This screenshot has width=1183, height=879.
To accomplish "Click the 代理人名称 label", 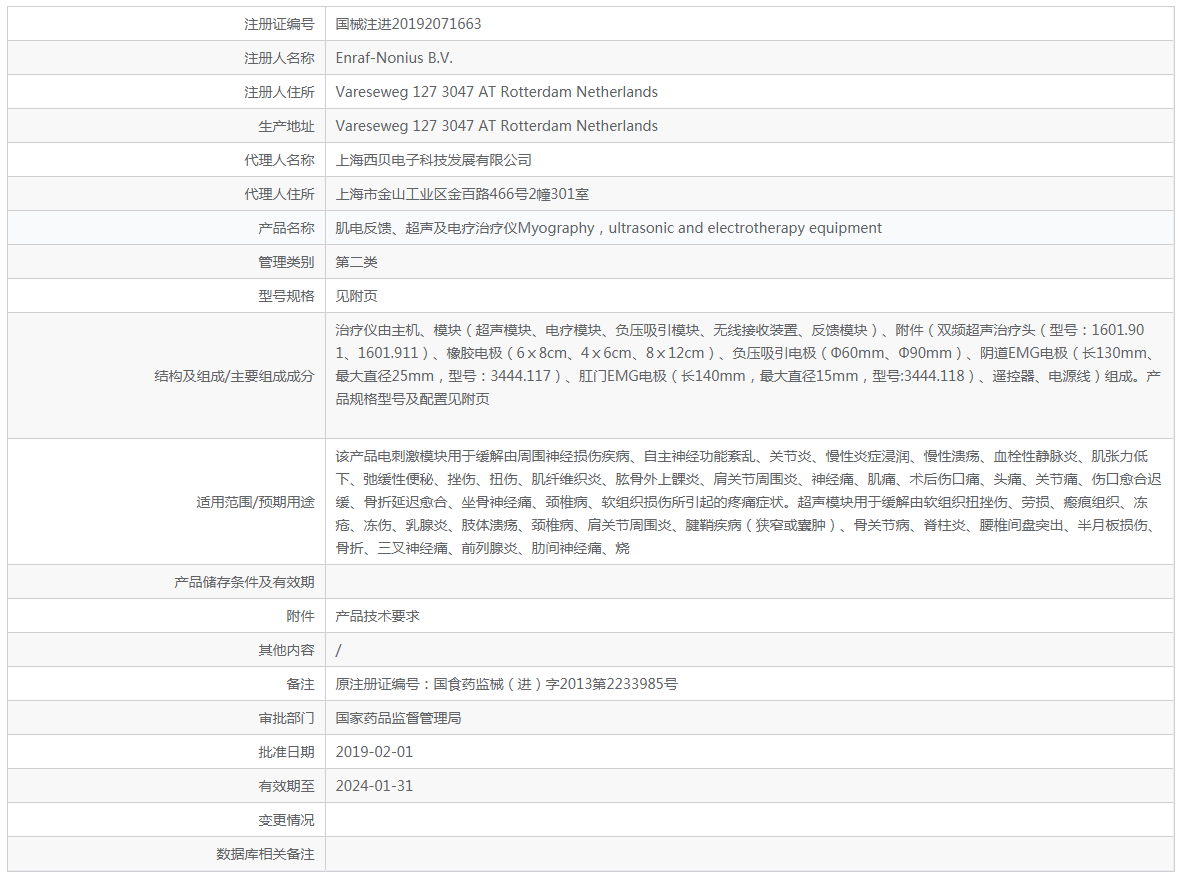I will click(x=279, y=160).
